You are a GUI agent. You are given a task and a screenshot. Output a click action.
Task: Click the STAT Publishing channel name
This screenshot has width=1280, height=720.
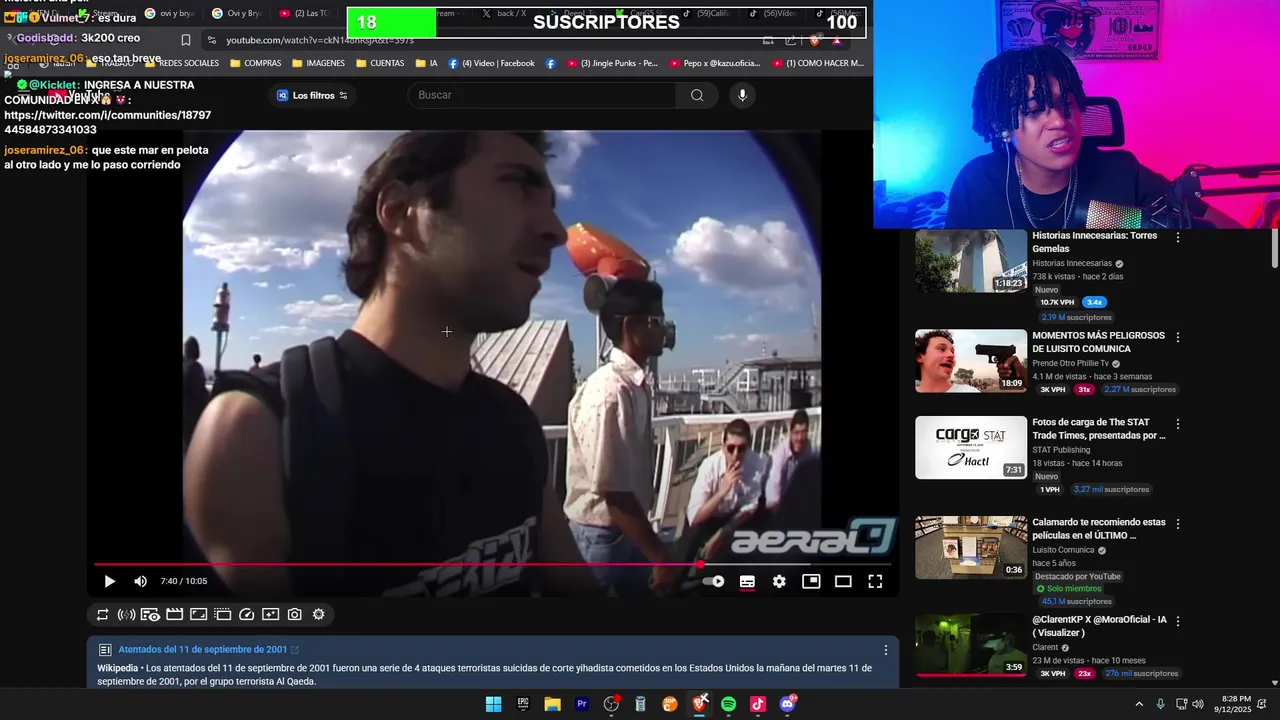[x=1061, y=450]
